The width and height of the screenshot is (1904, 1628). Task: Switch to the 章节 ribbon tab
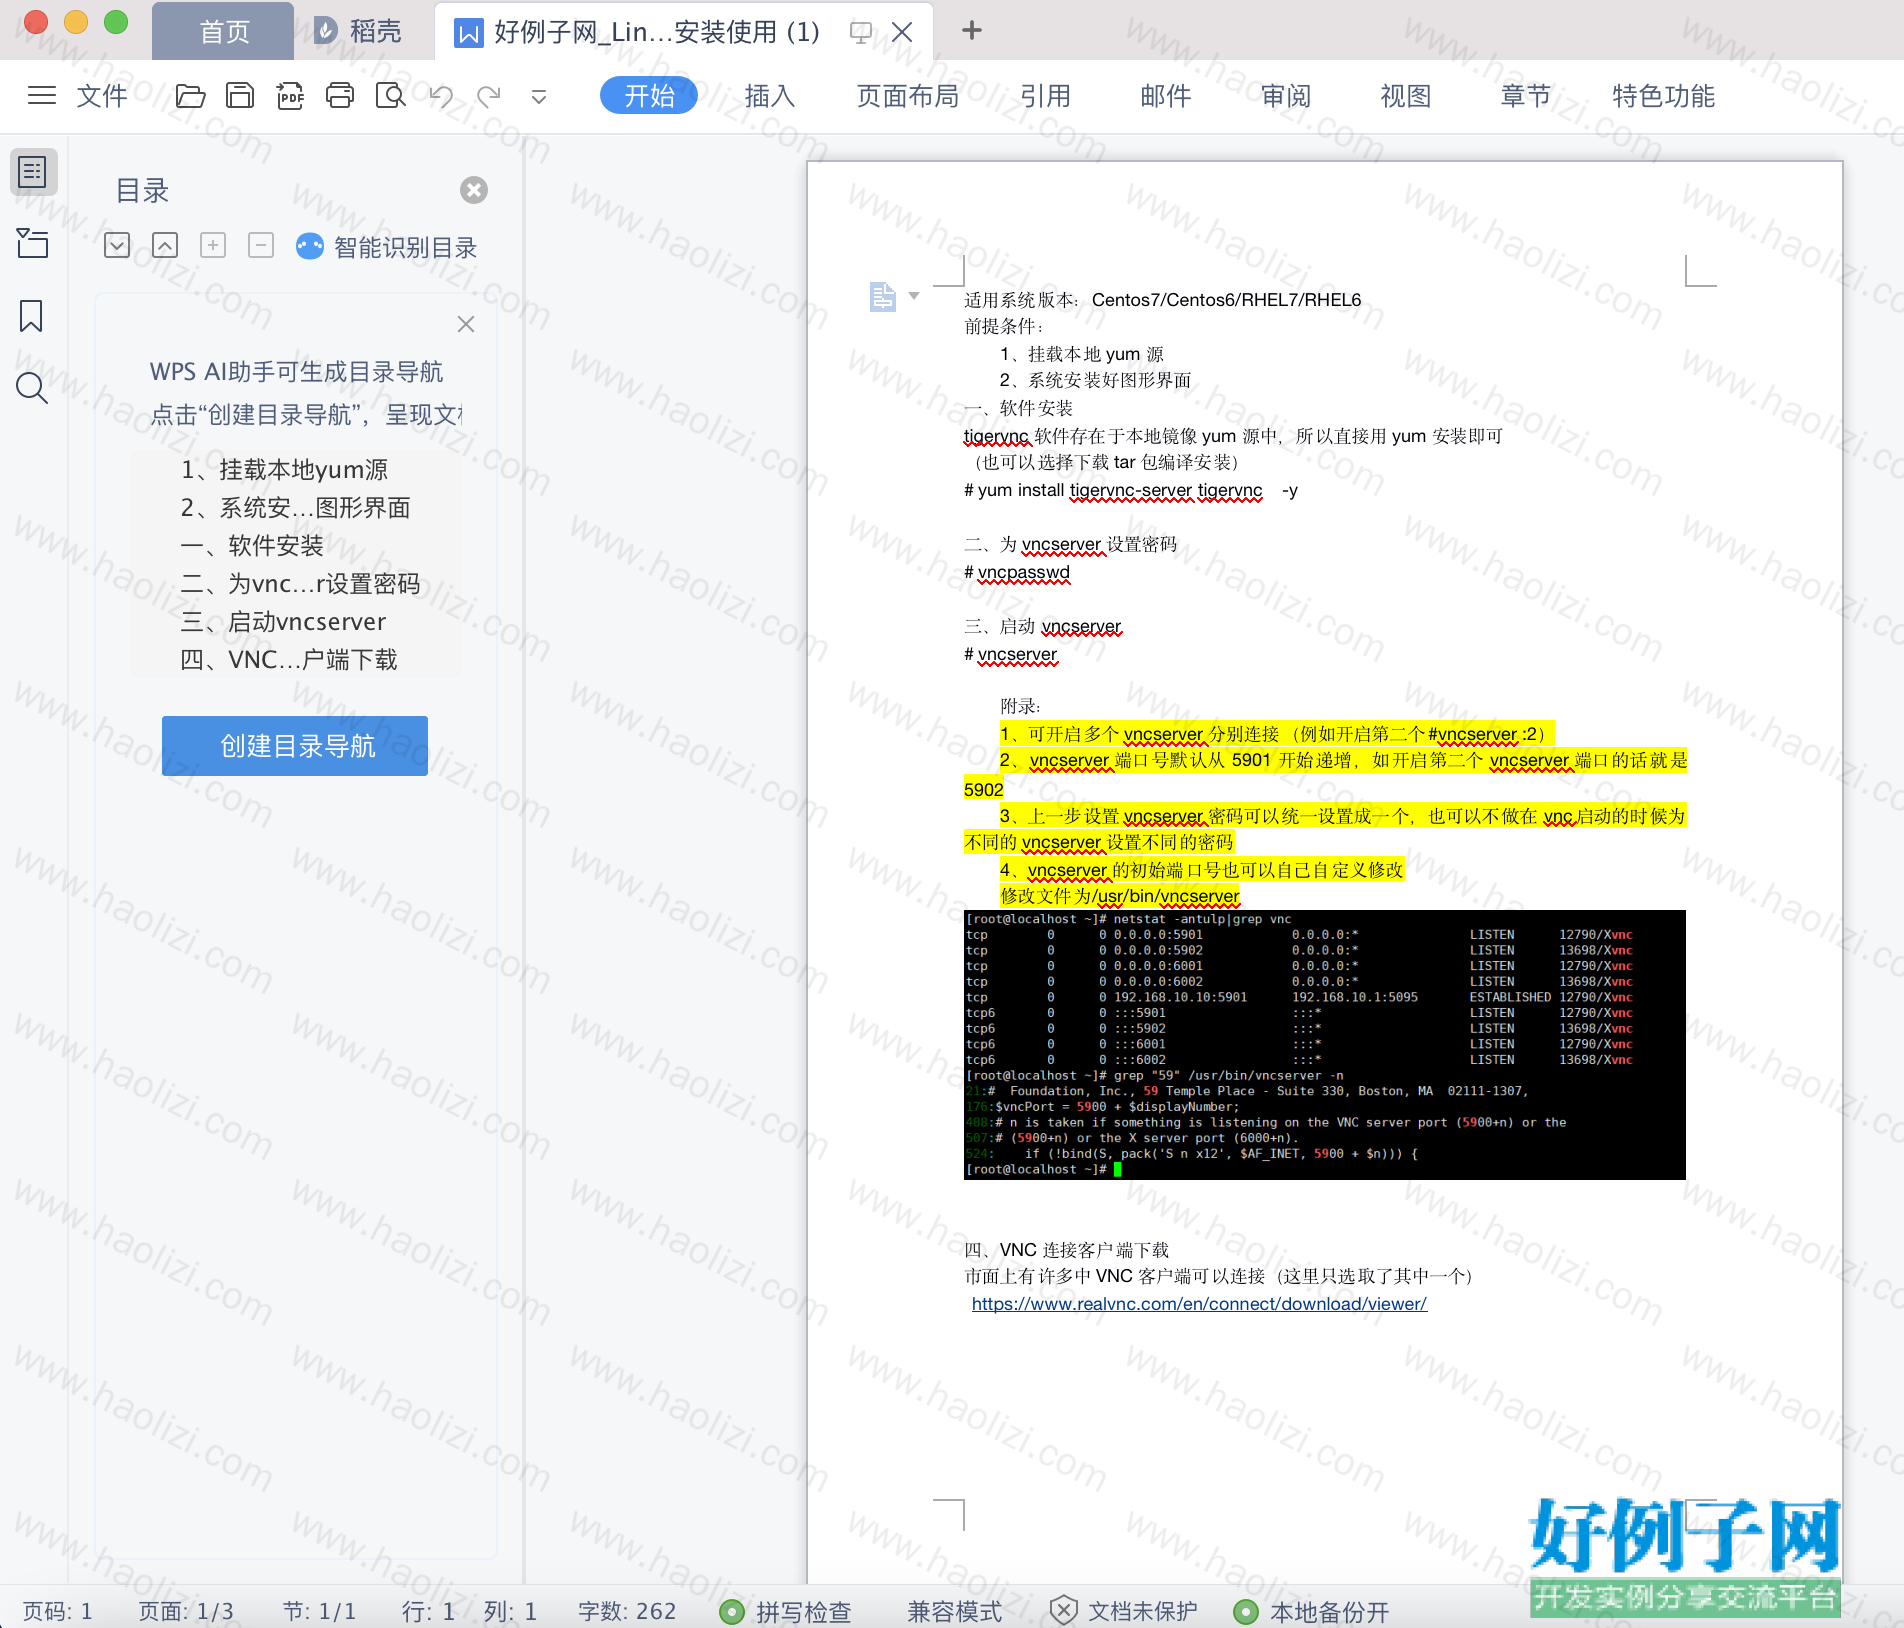coord(1525,96)
